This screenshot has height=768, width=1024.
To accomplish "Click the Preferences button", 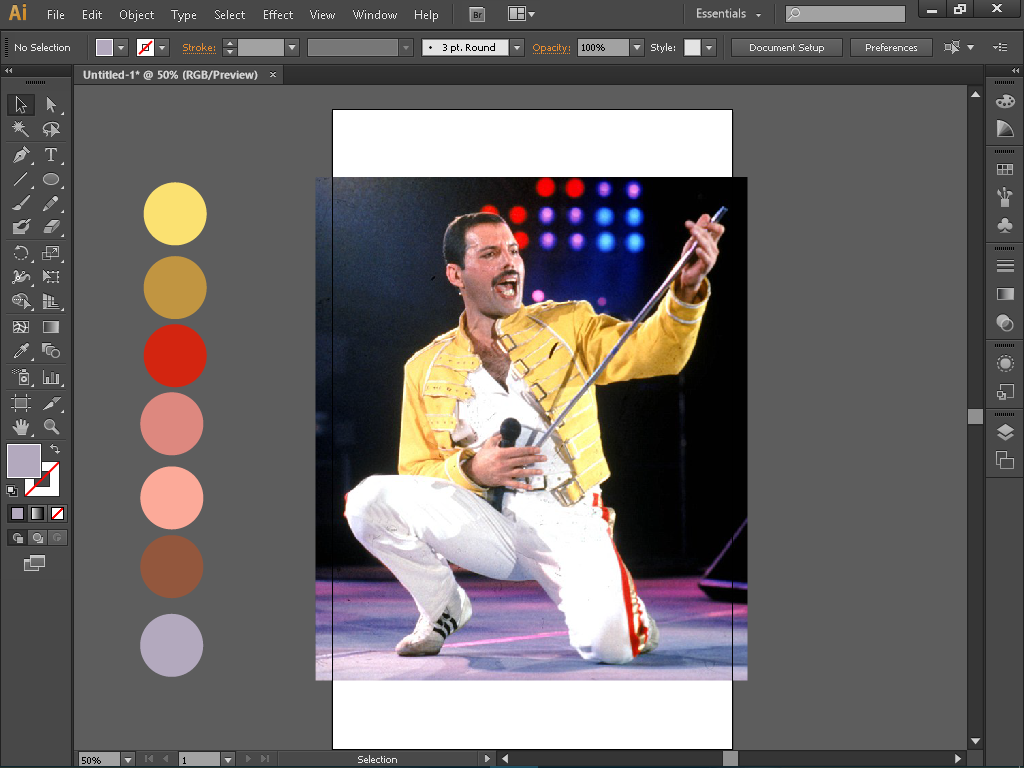I will coord(890,48).
